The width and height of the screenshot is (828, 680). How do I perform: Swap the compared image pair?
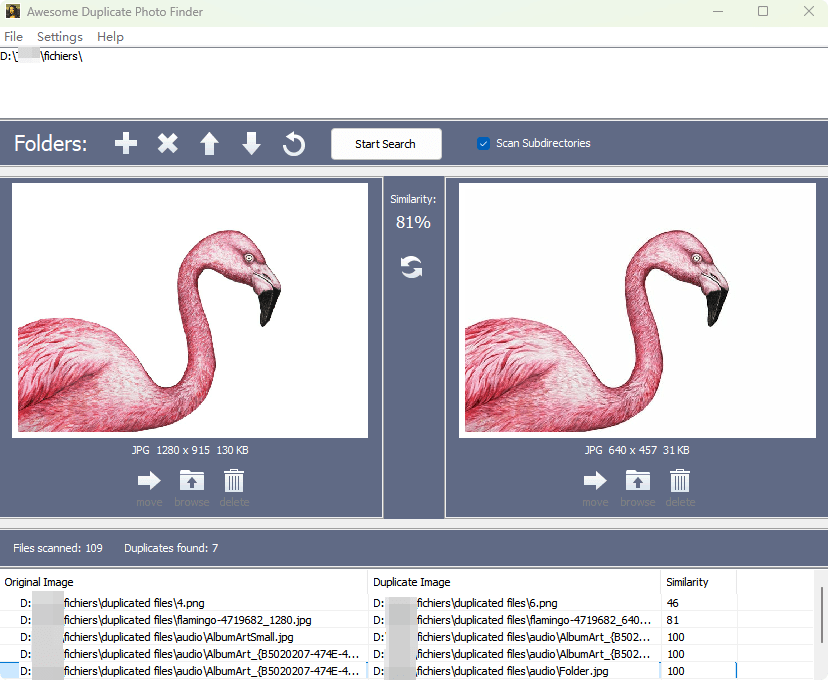point(412,267)
